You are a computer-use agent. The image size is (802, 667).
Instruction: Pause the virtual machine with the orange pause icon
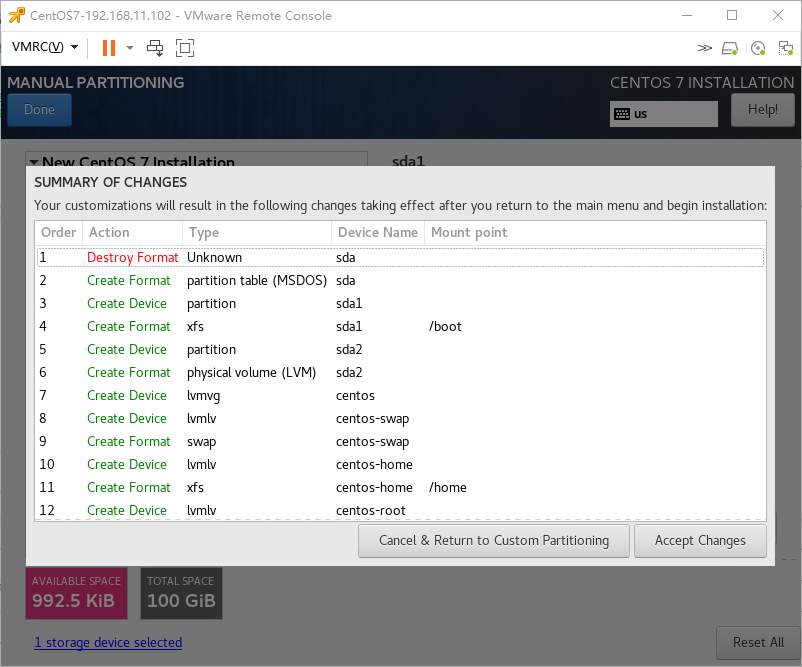point(109,48)
